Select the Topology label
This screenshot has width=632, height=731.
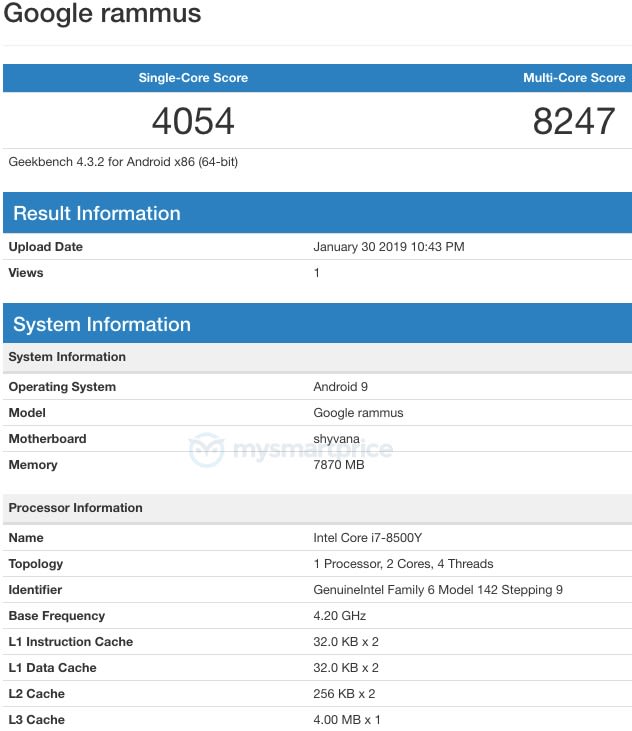click(35, 564)
